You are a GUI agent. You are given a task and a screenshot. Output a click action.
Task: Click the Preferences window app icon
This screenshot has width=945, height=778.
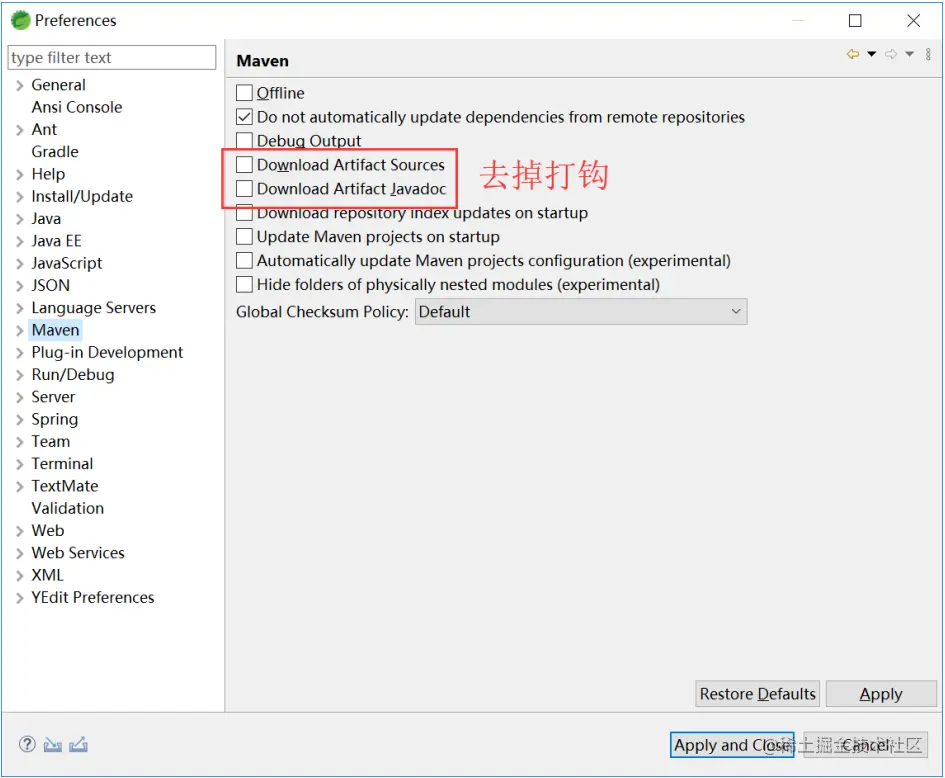(x=20, y=20)
